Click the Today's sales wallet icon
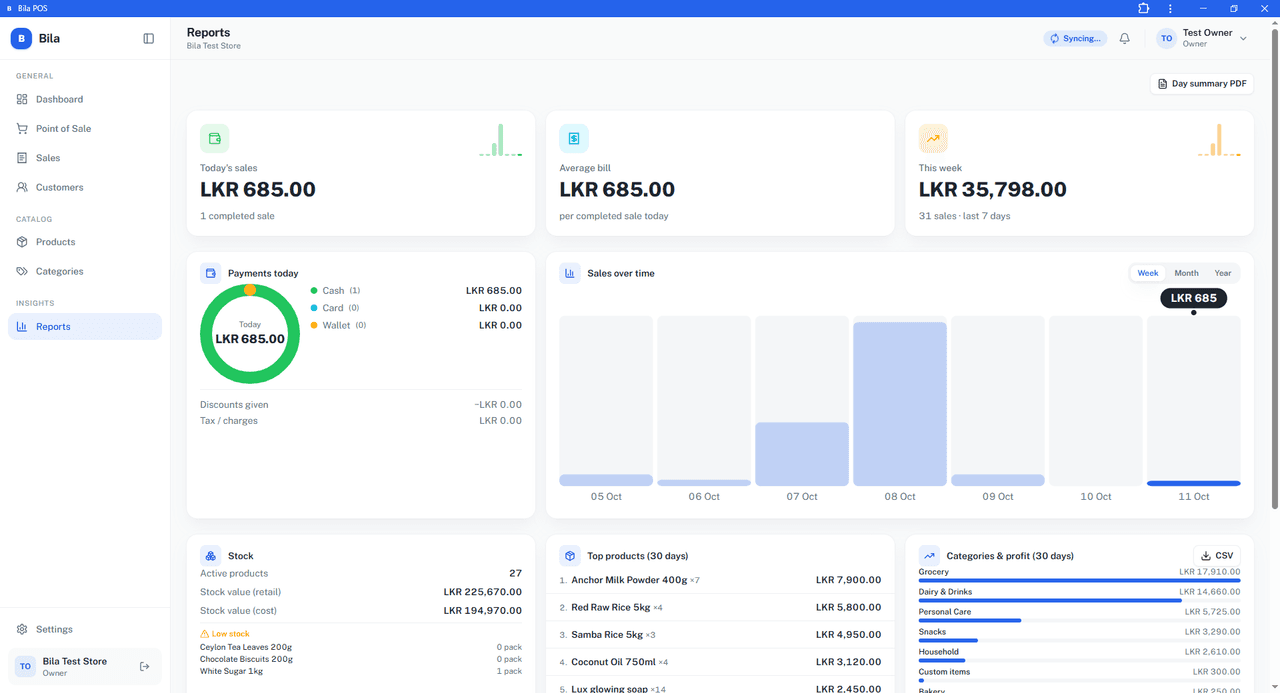This screenshot has width=1280, height=693. (214, 139)
